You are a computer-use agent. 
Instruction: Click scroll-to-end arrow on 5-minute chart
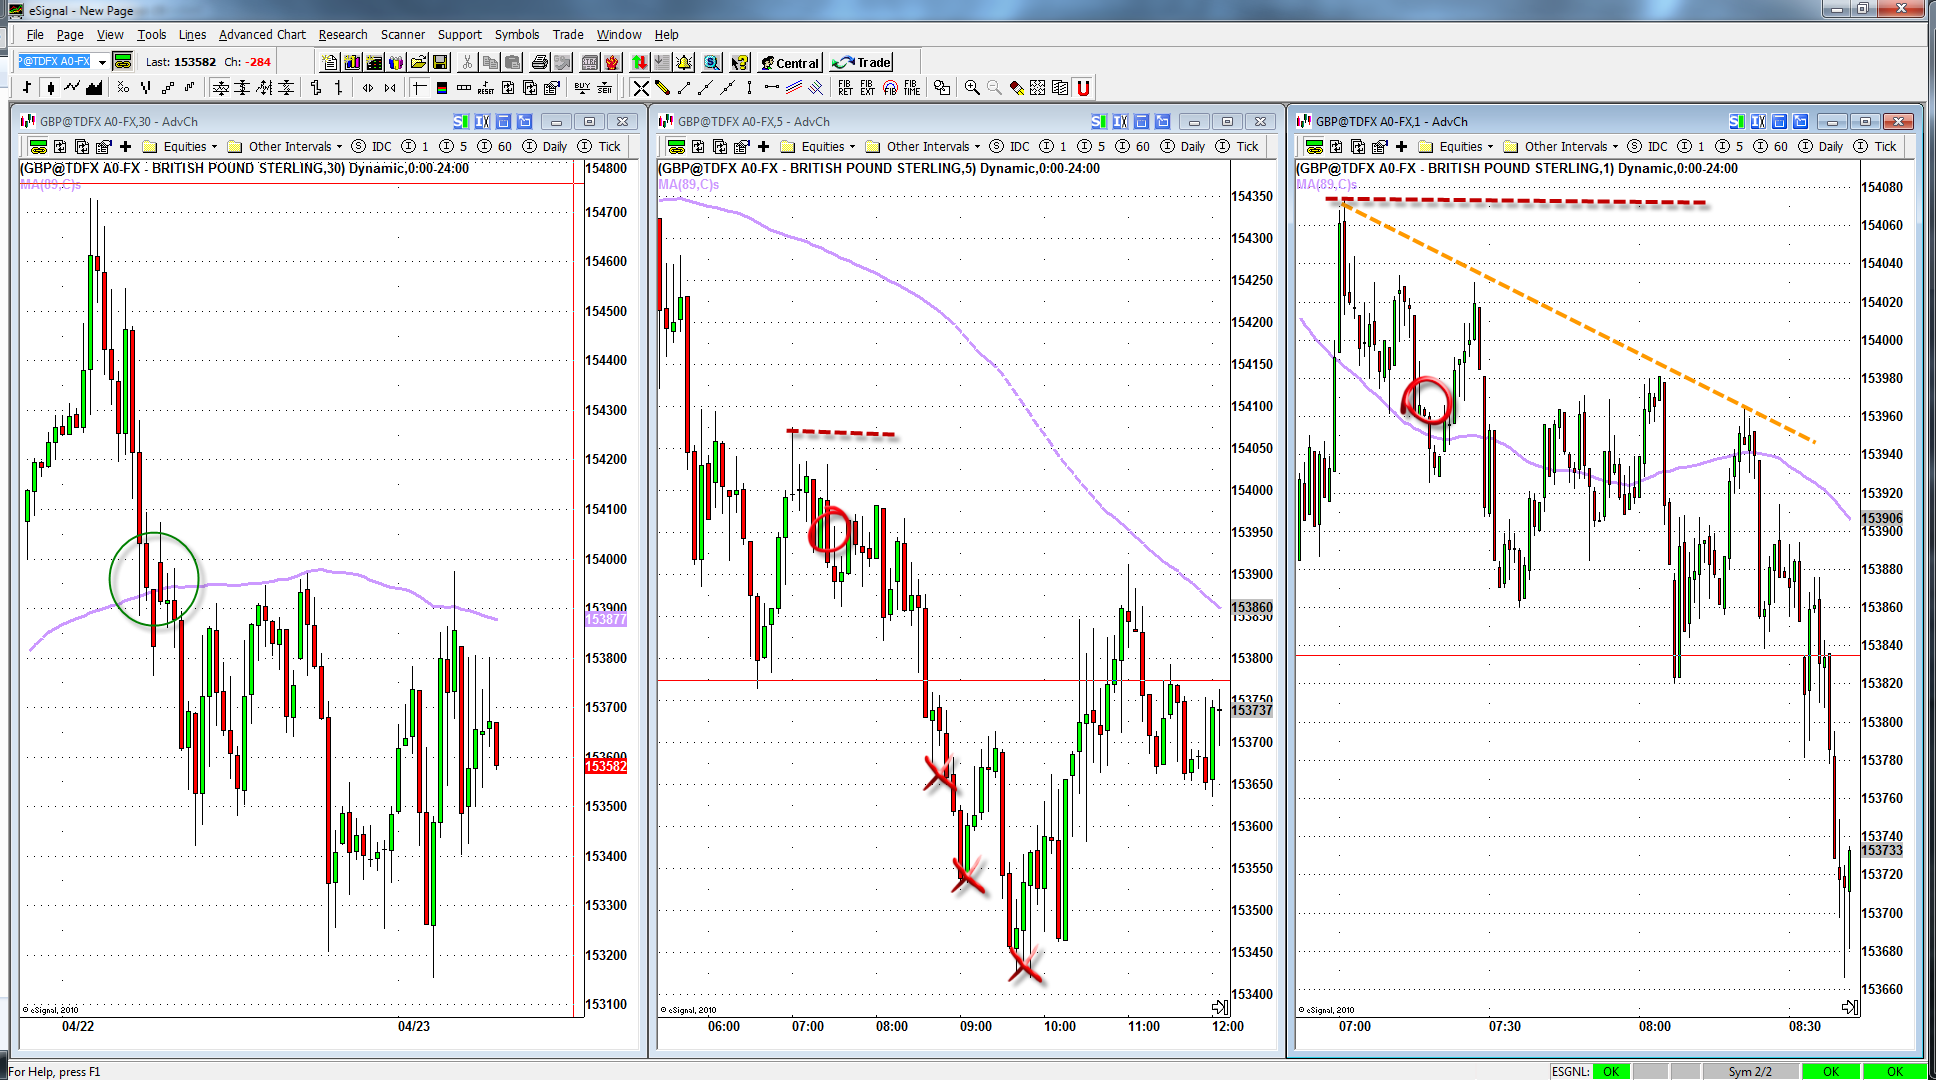pos(1219,1007)
